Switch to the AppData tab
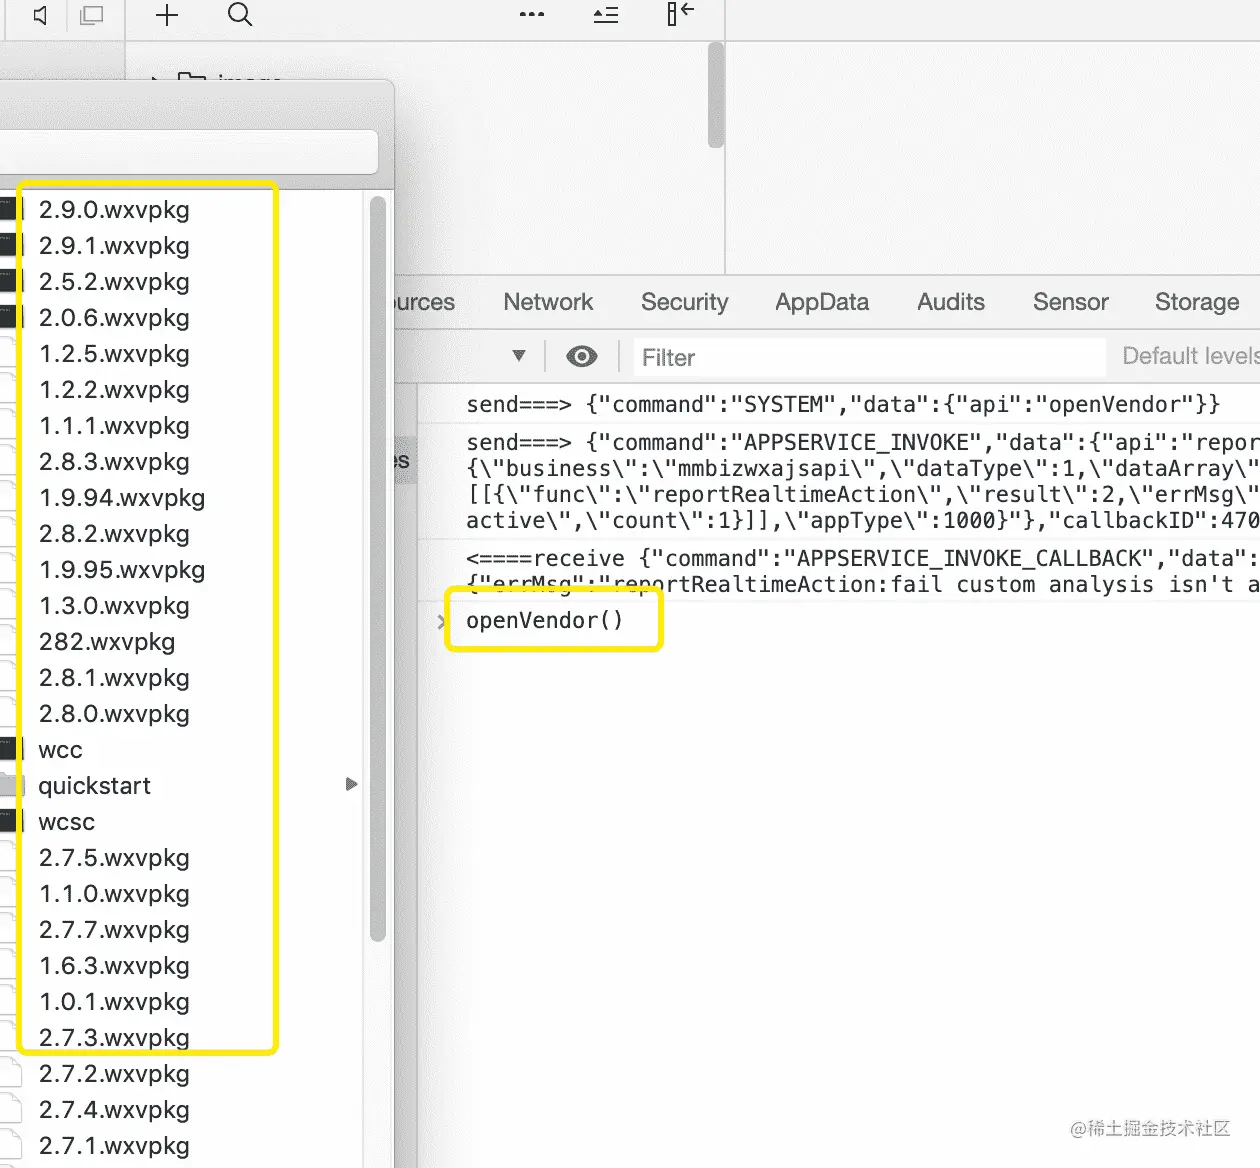1260x1168 pixels. [x=822, y=302]
